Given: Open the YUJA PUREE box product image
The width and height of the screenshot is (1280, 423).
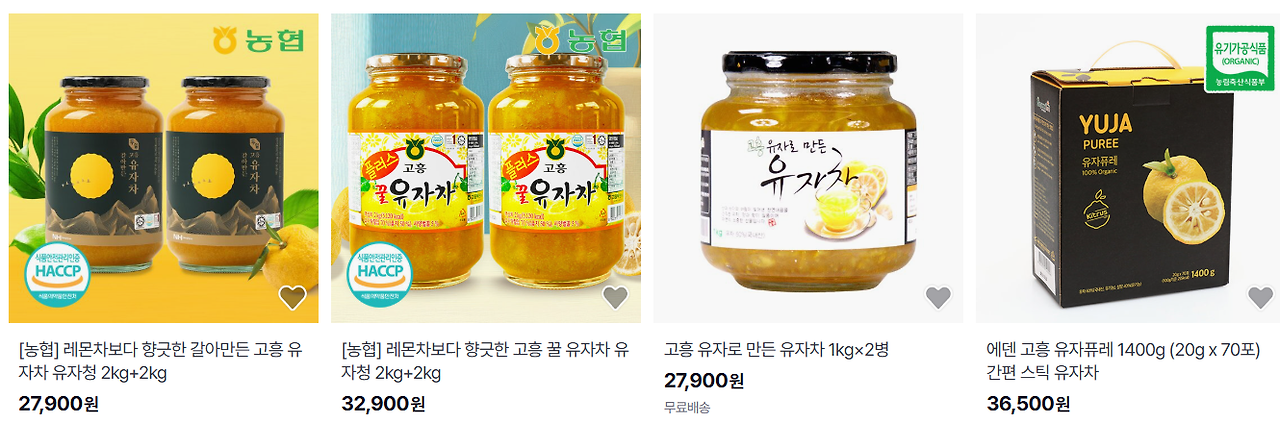Looking at the screenshot, I should click(x=1131, y=168).
